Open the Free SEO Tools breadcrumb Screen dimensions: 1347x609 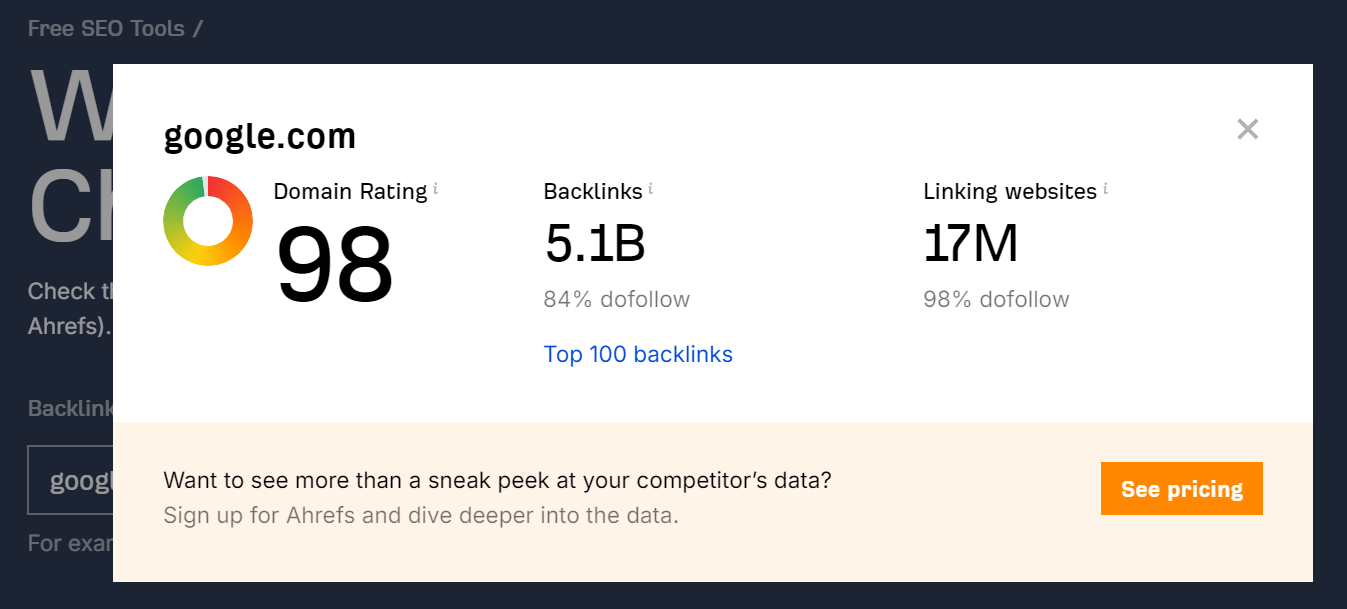point(100,28)
